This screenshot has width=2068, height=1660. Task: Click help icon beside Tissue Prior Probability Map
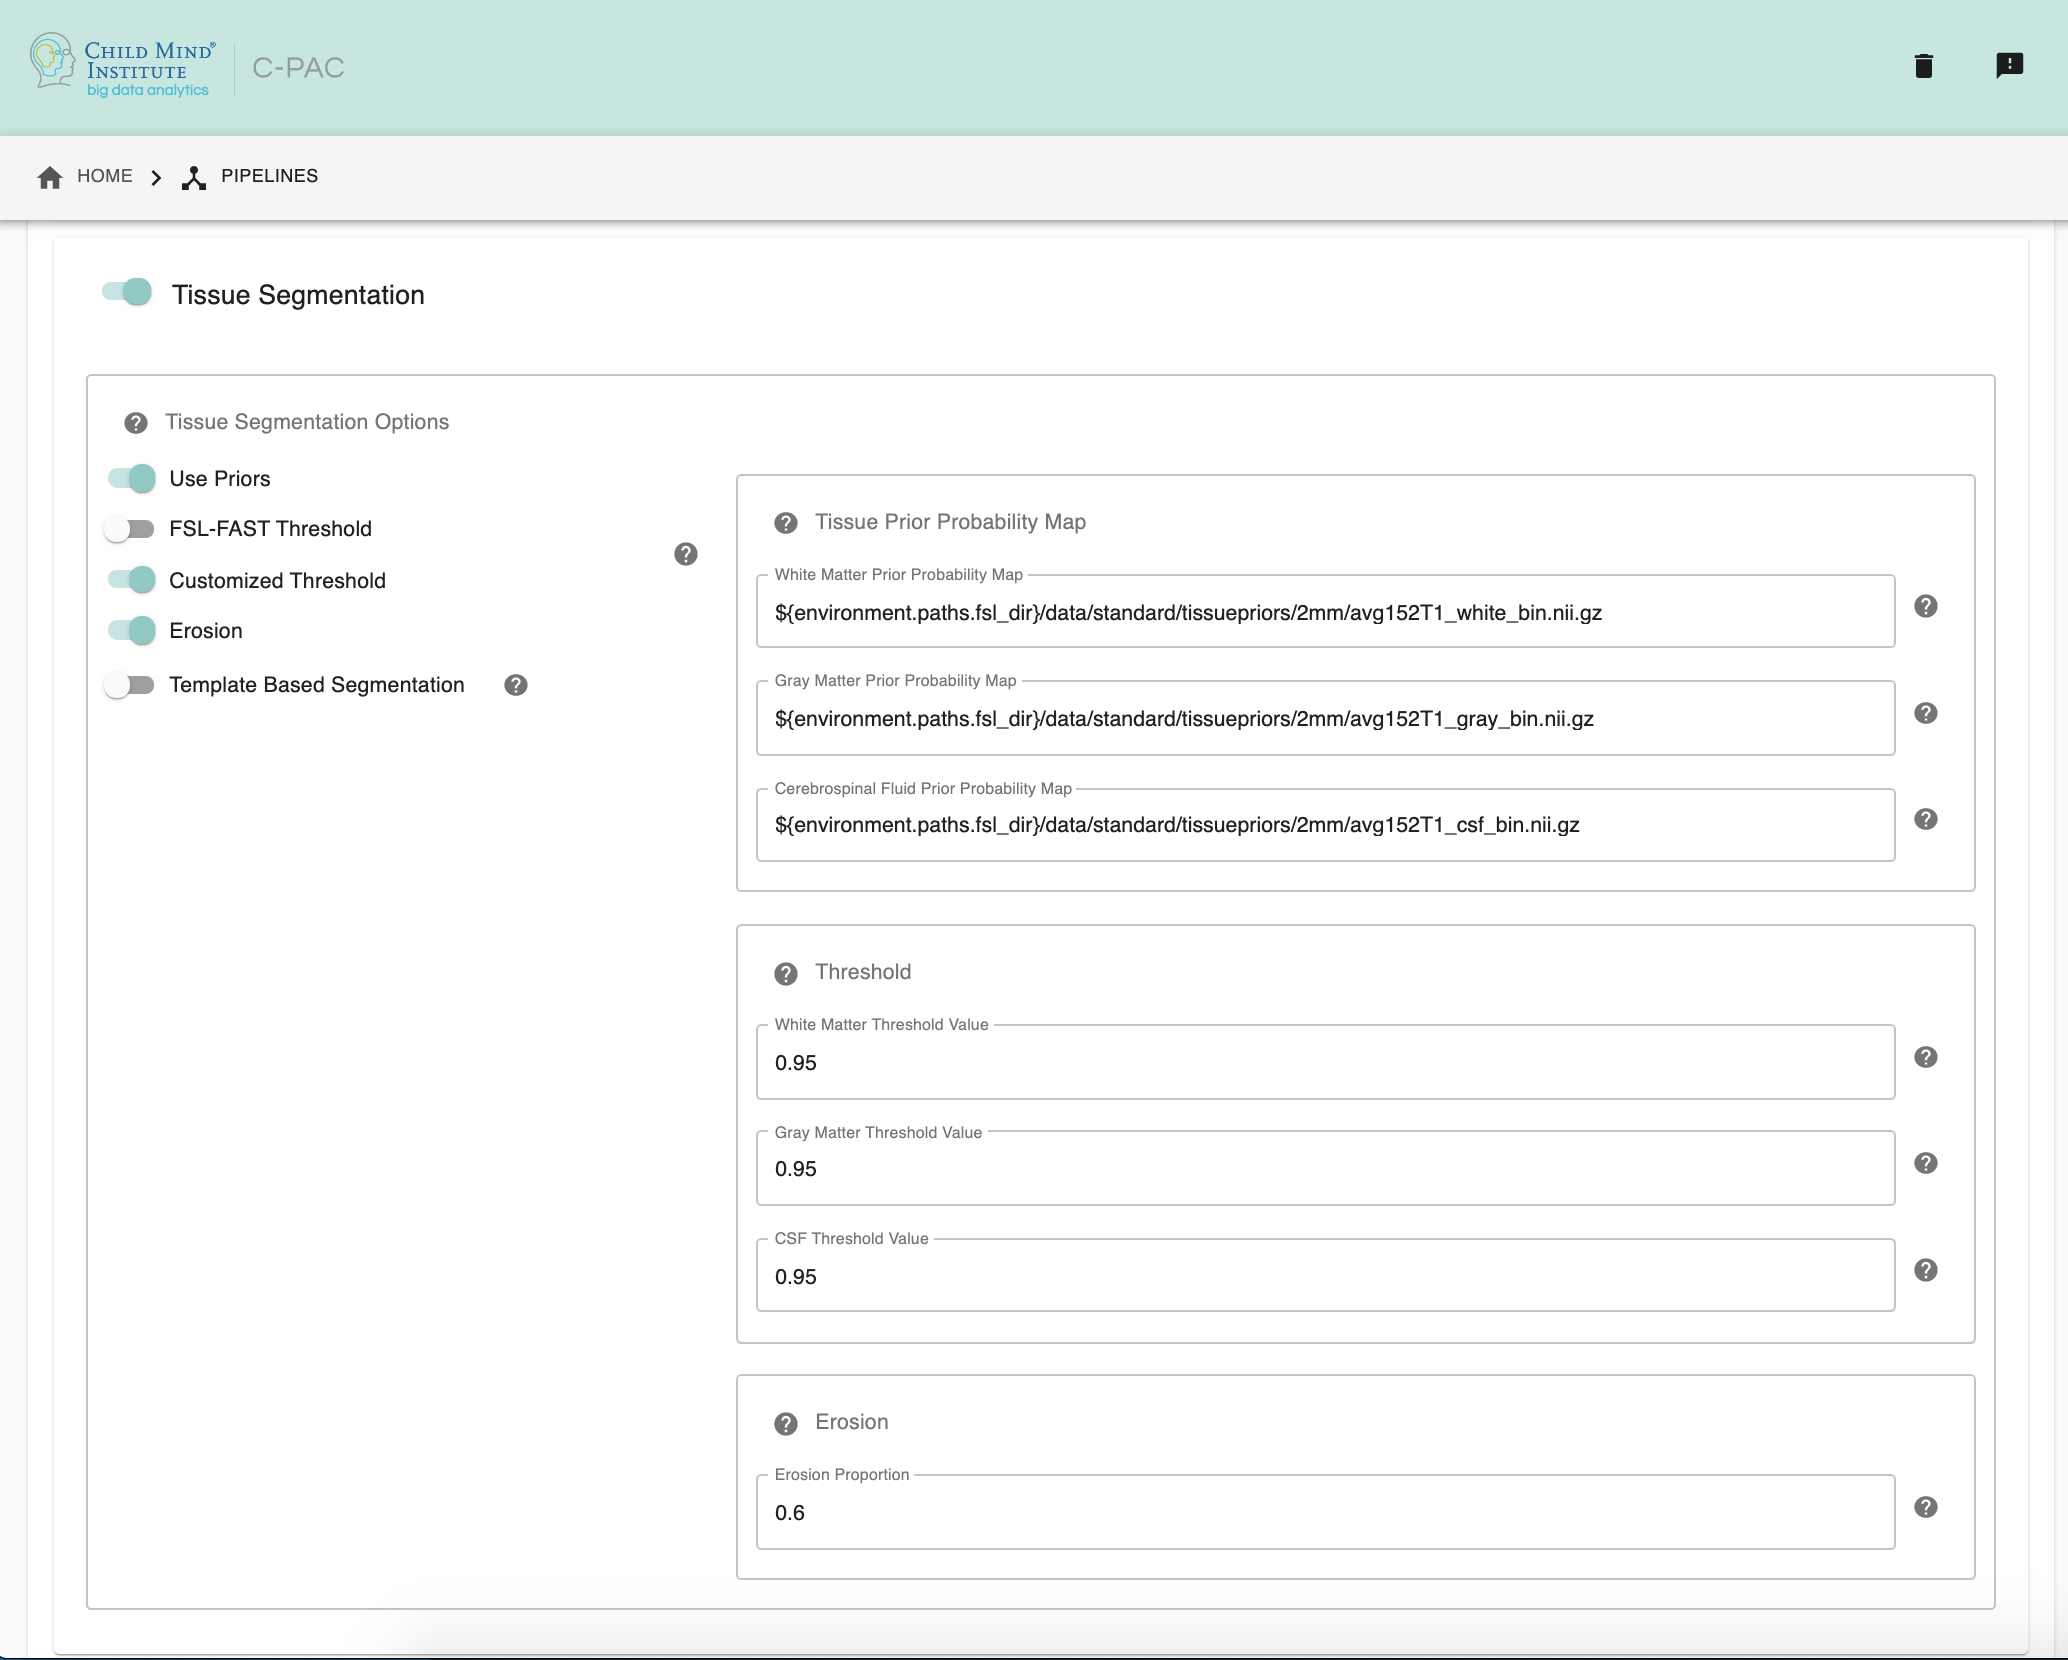786,523
